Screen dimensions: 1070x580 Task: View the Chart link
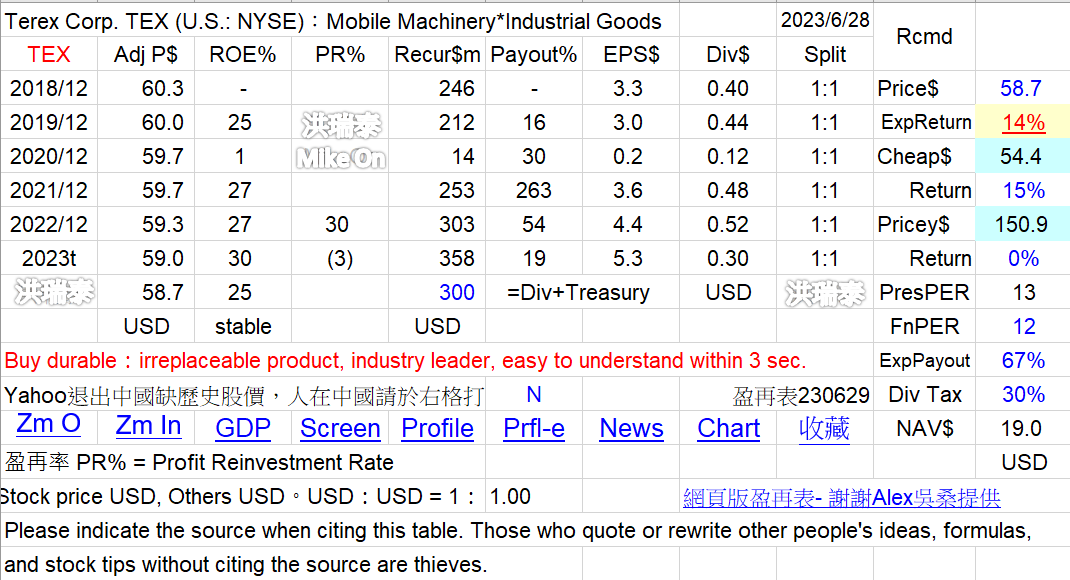point(728,429)
